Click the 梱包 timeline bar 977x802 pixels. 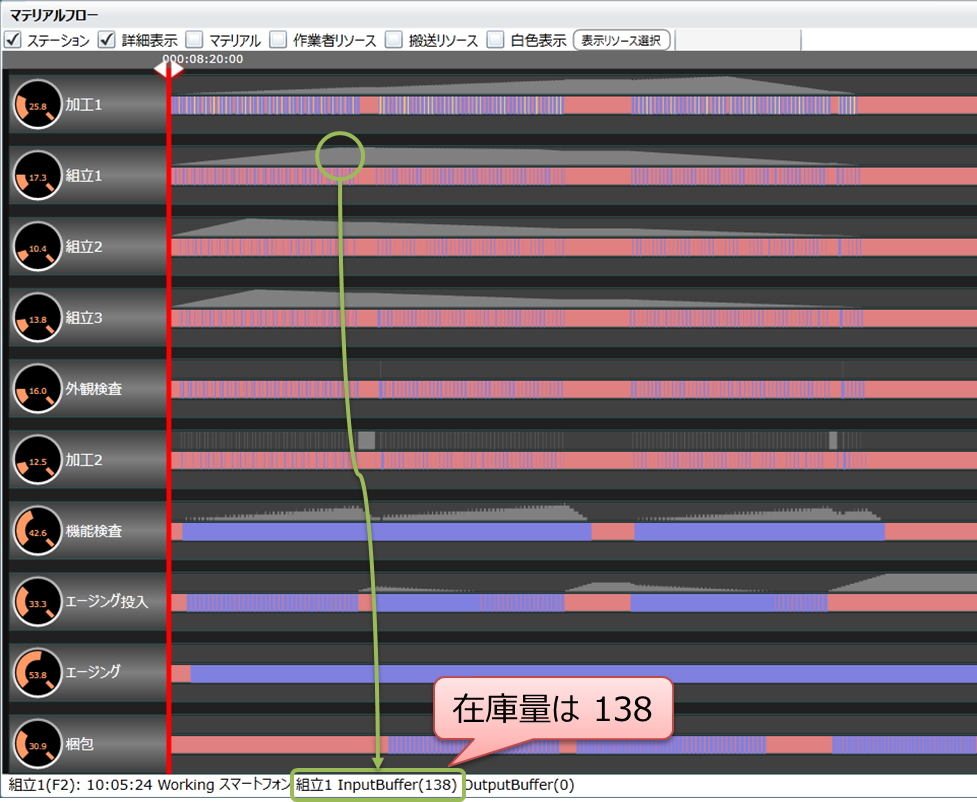click(574, 745)
